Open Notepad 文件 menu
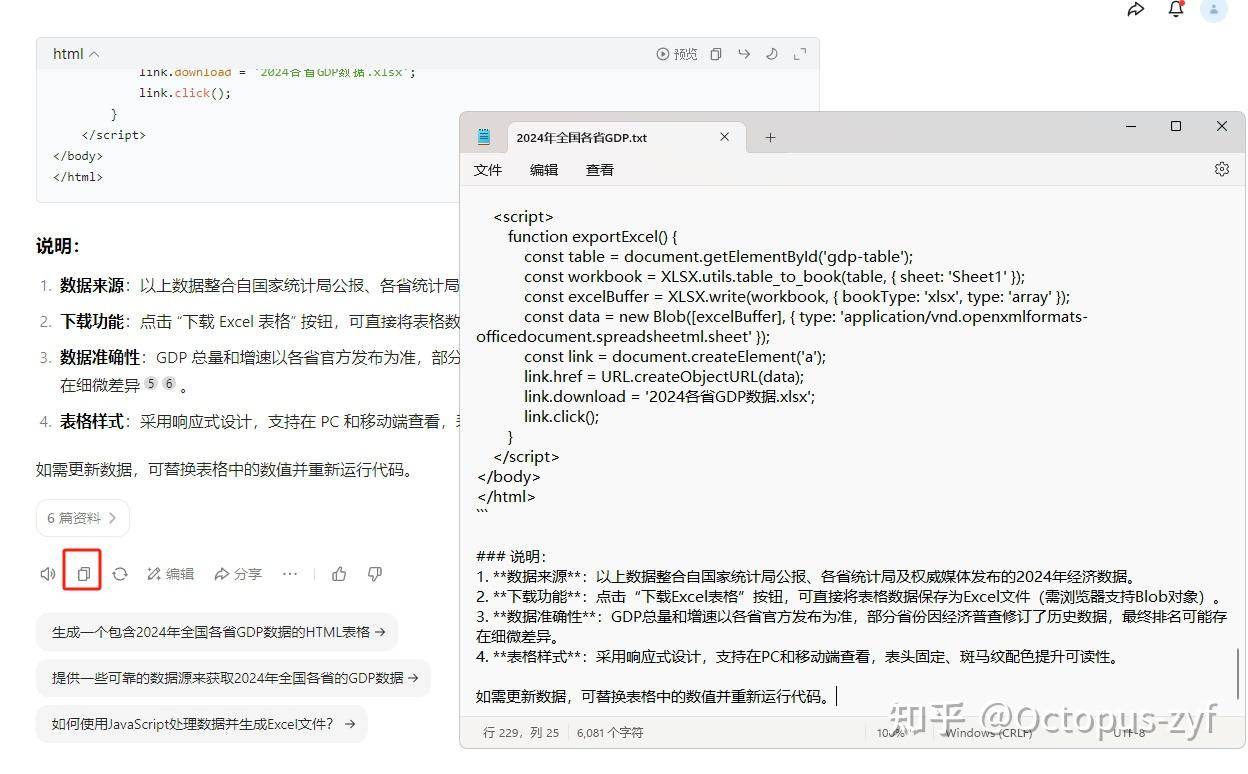 (488, 170)
